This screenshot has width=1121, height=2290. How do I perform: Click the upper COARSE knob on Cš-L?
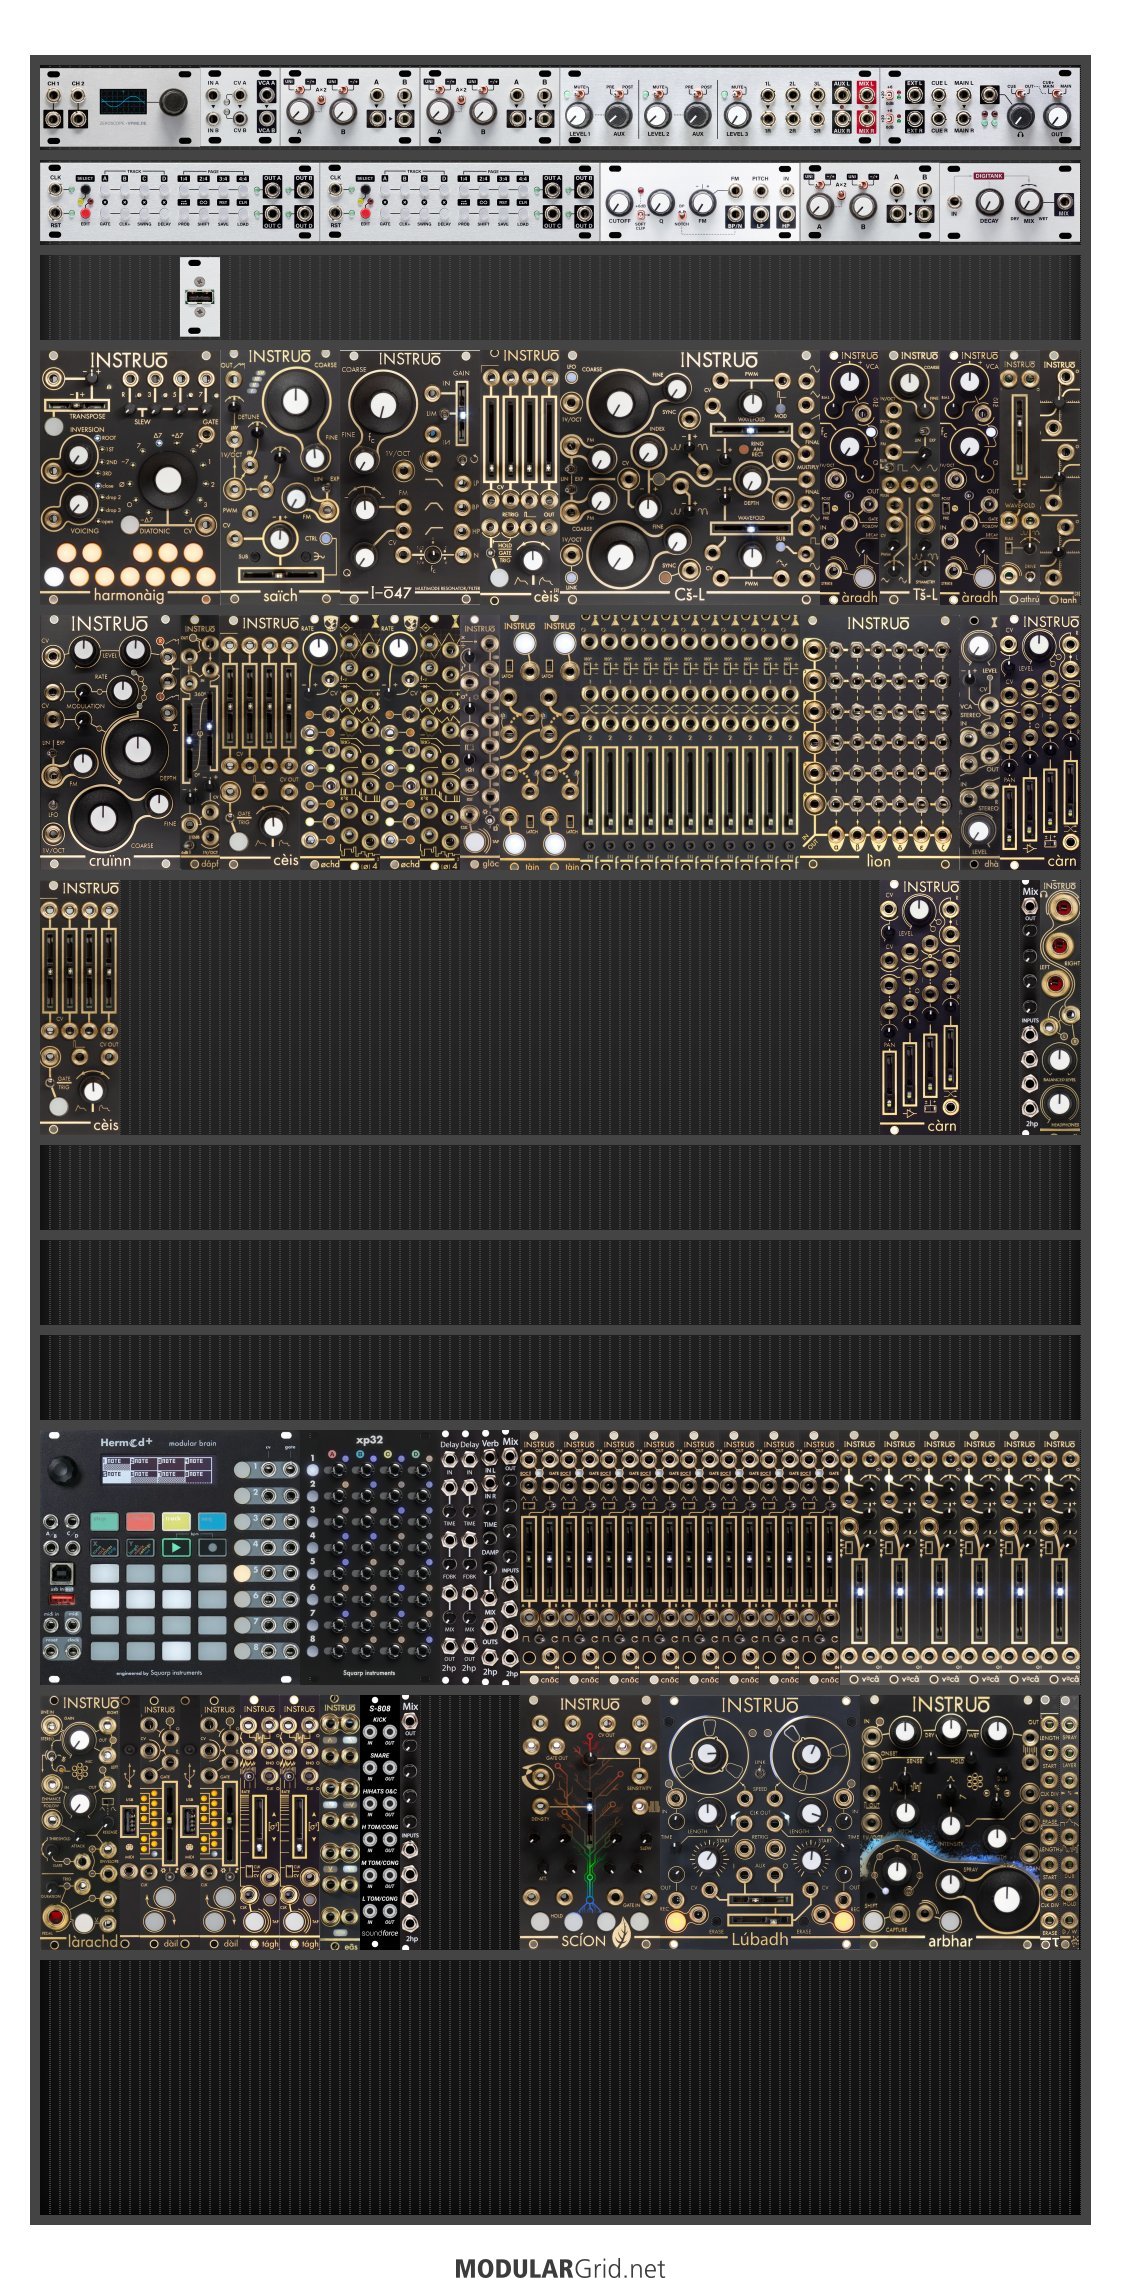[620, 403]
